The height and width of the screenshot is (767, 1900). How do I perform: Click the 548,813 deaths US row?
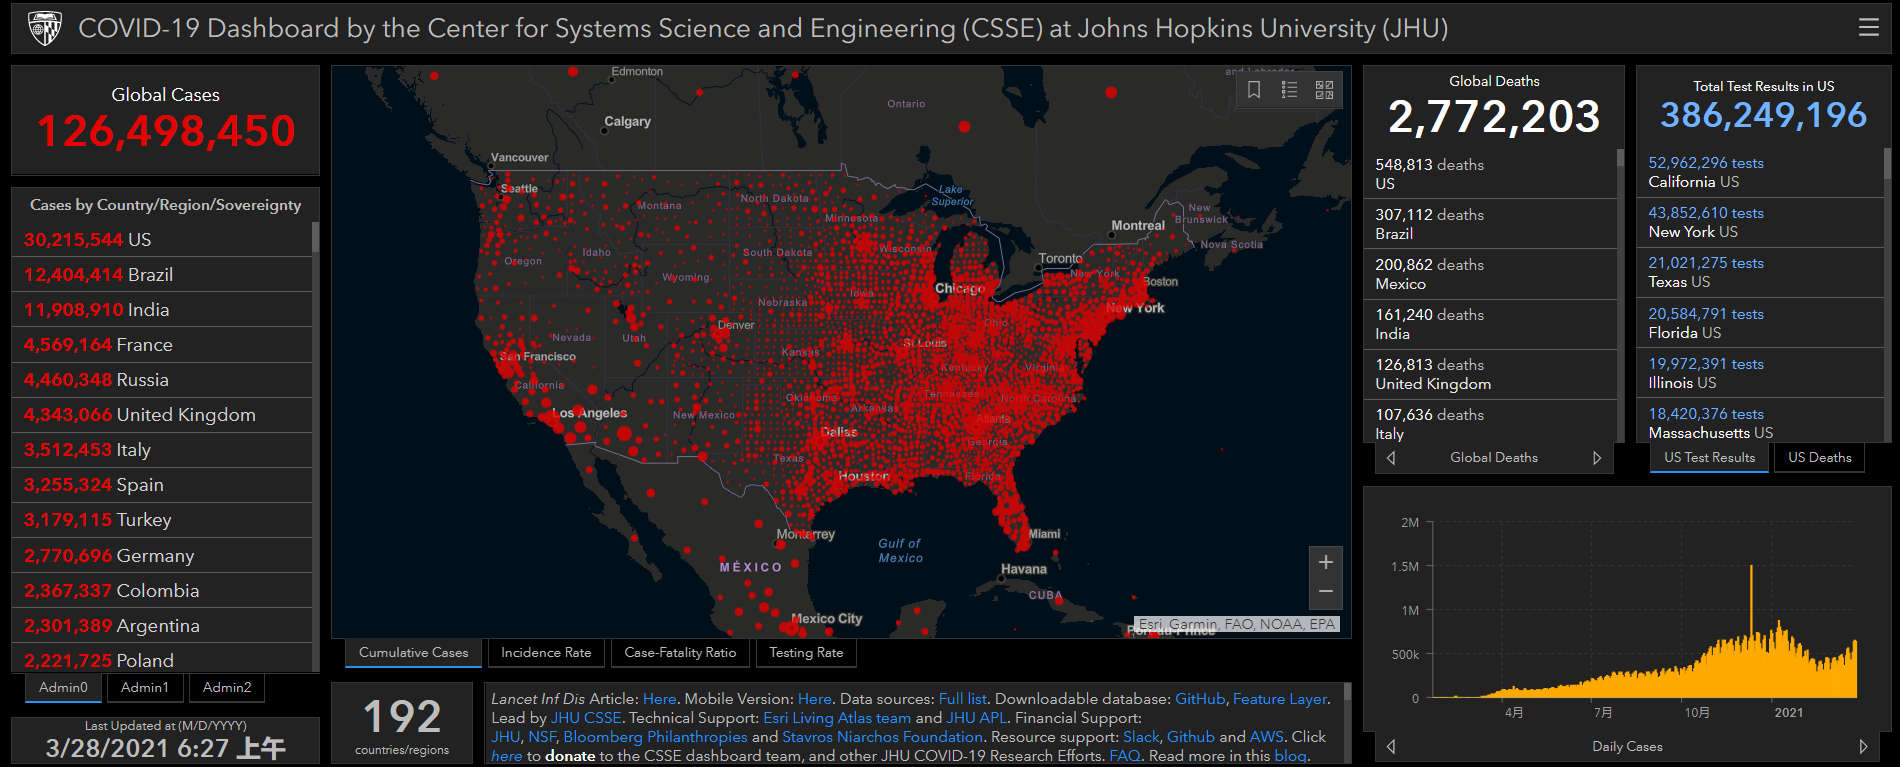click(x=1490, y=174)
